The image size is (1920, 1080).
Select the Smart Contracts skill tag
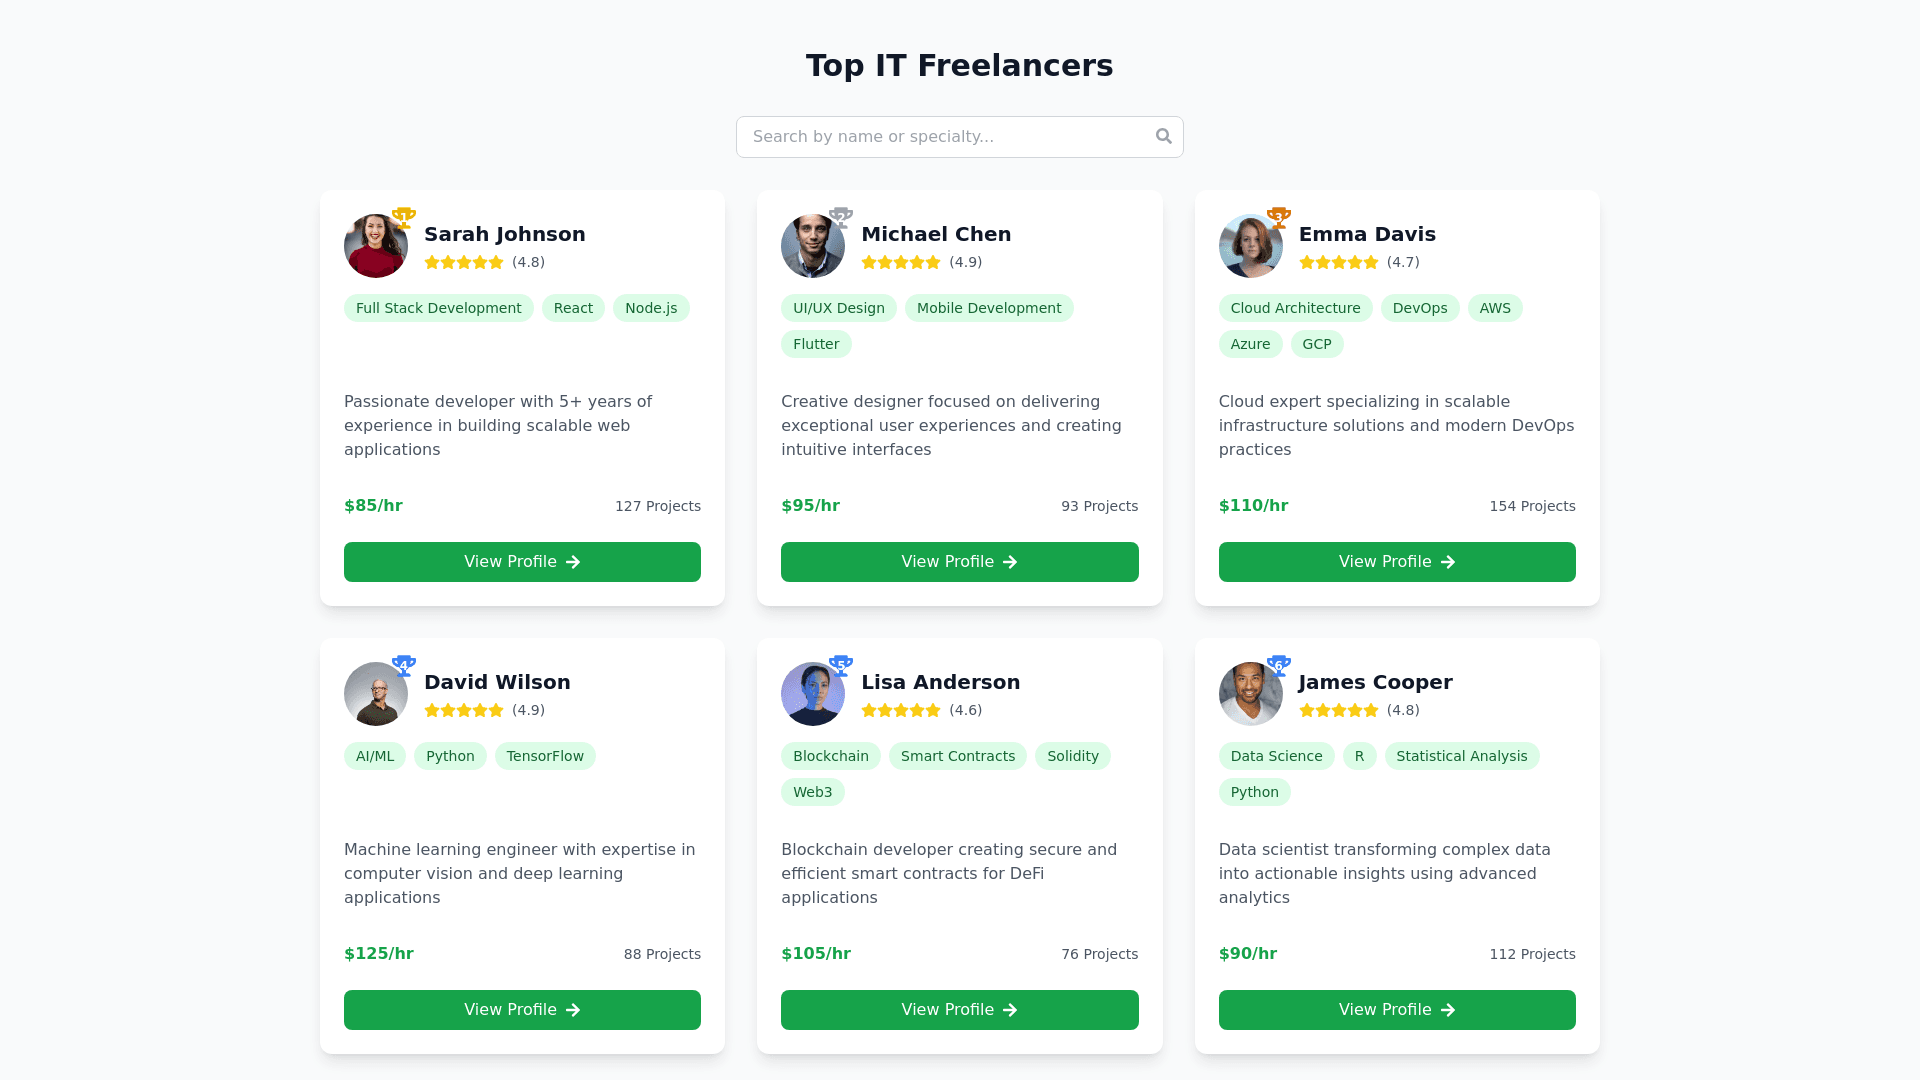957,756
